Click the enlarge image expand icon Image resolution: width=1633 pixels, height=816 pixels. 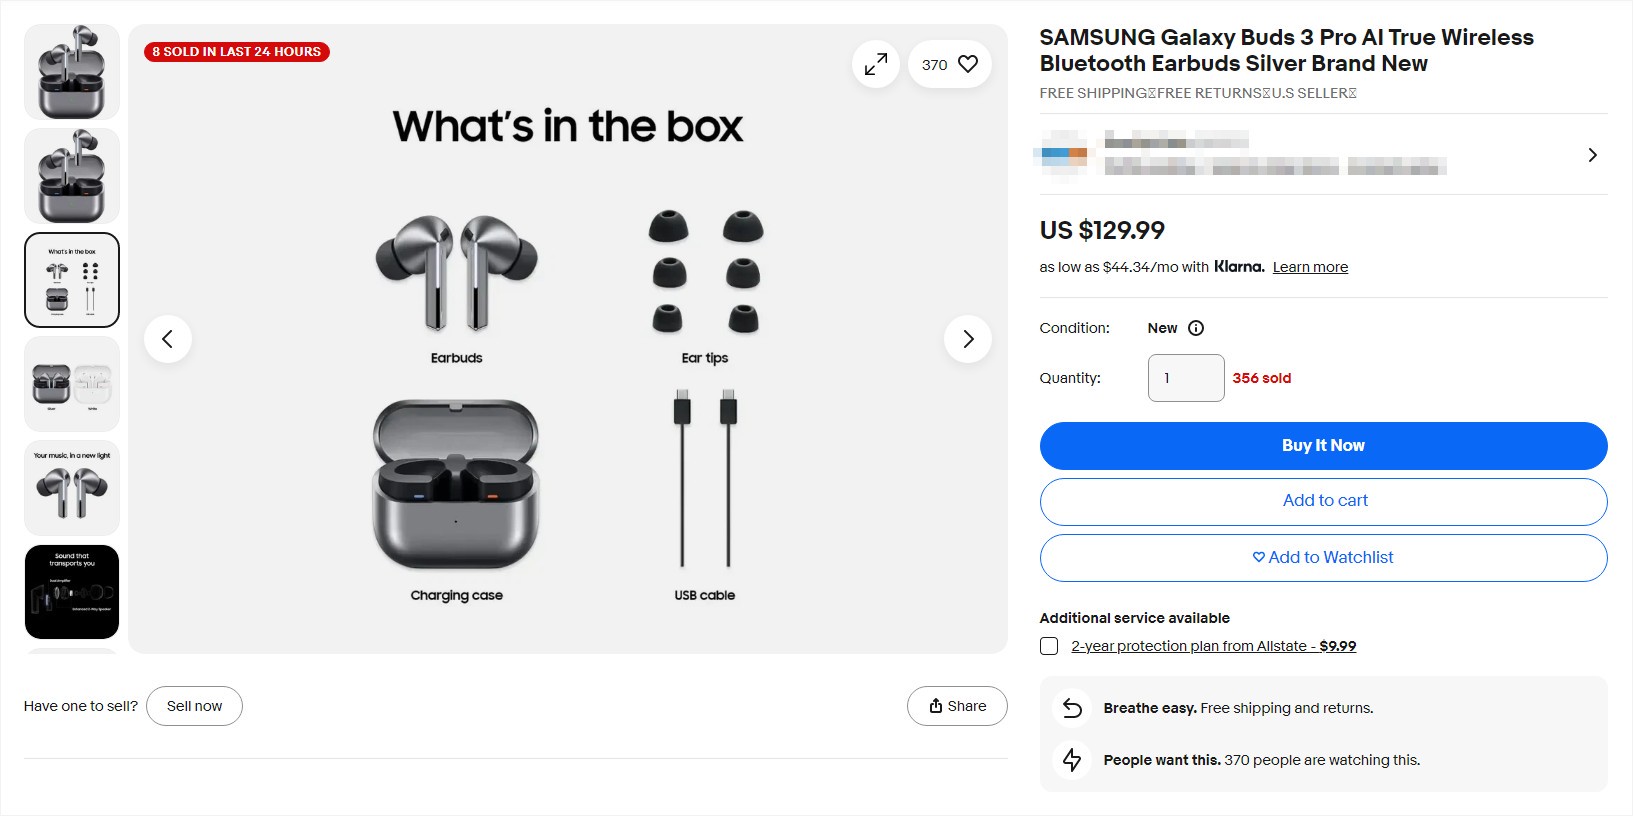click(875, 63)
